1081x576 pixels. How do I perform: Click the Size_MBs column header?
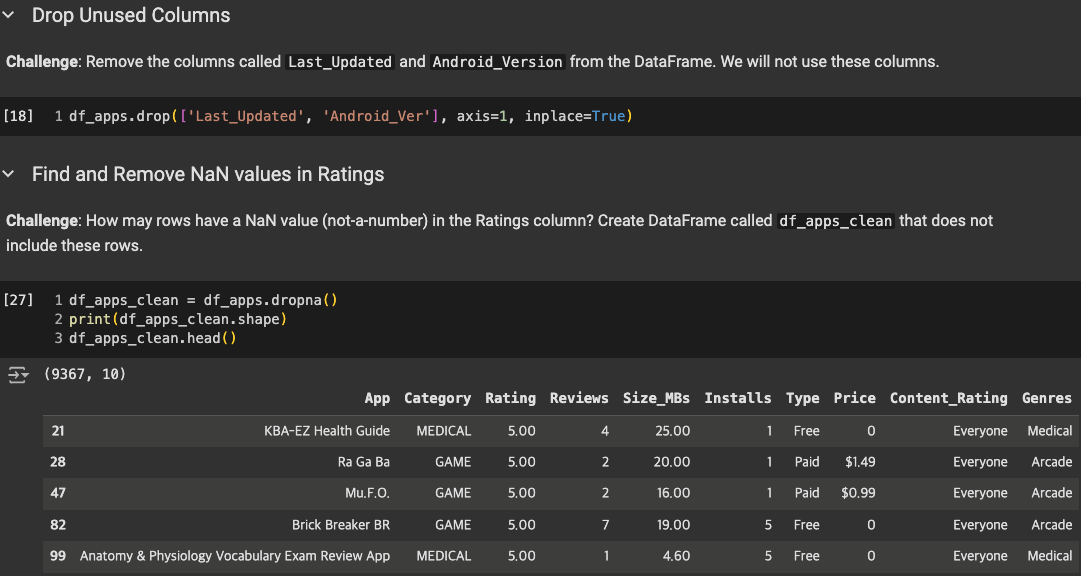[x=656, y=398]
